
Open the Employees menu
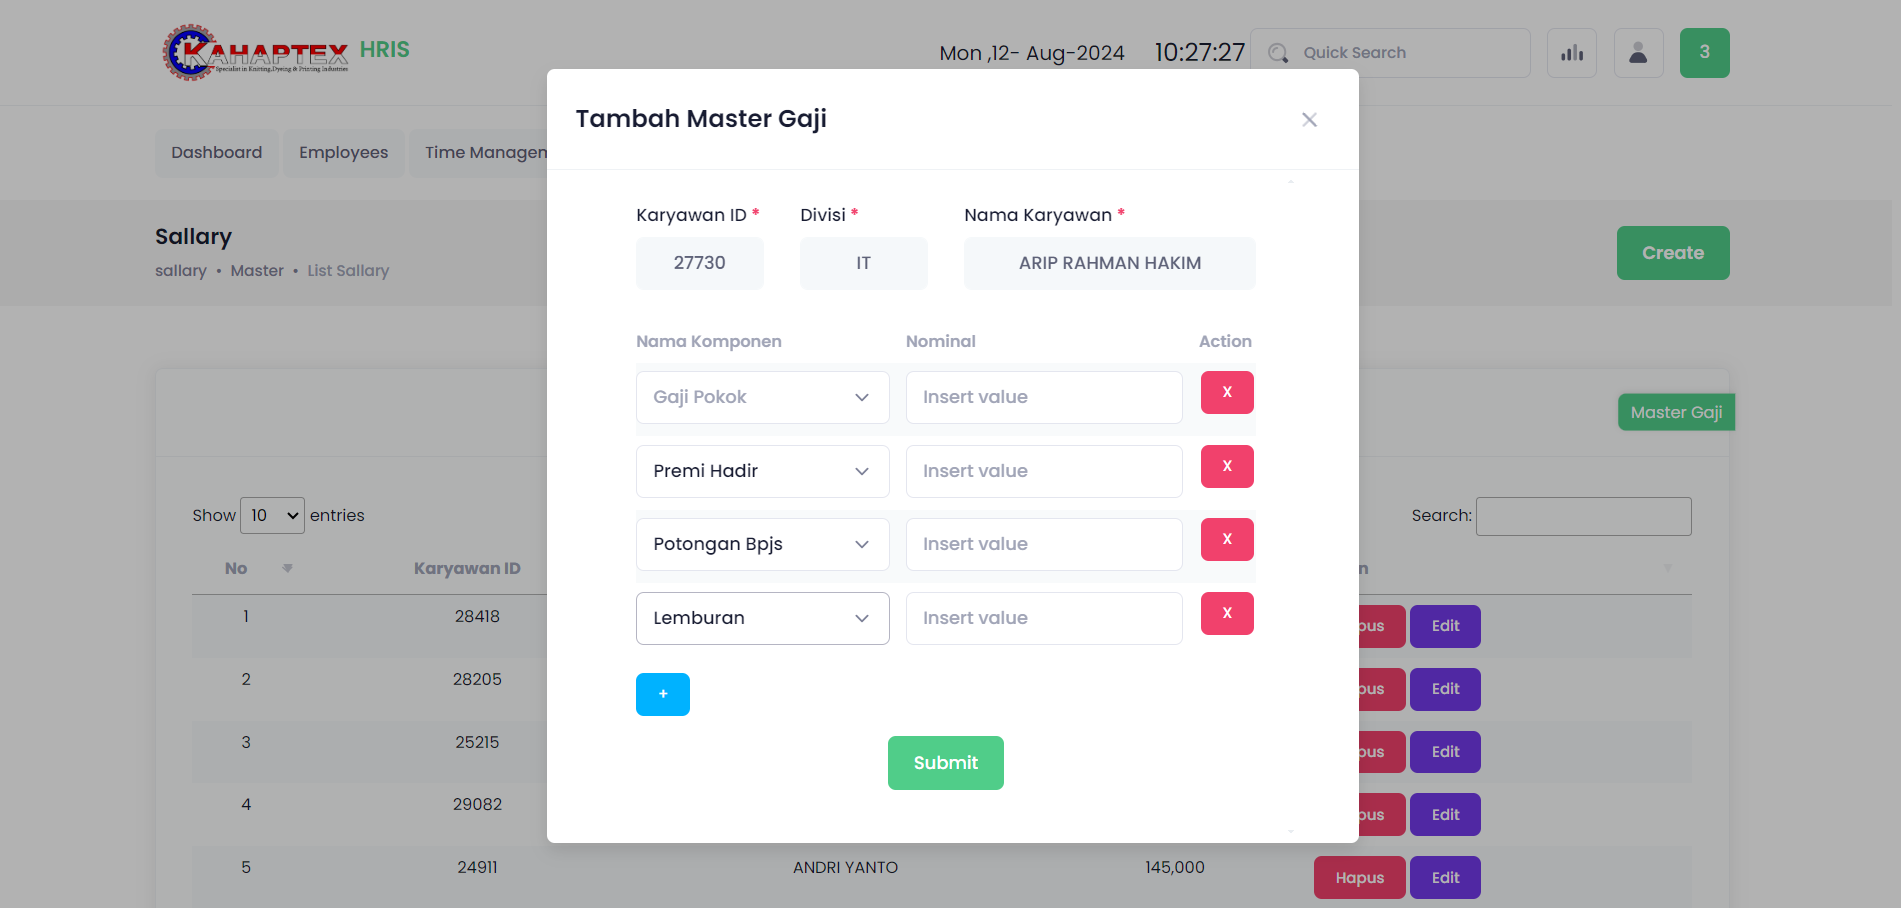[x=343, y=153]
